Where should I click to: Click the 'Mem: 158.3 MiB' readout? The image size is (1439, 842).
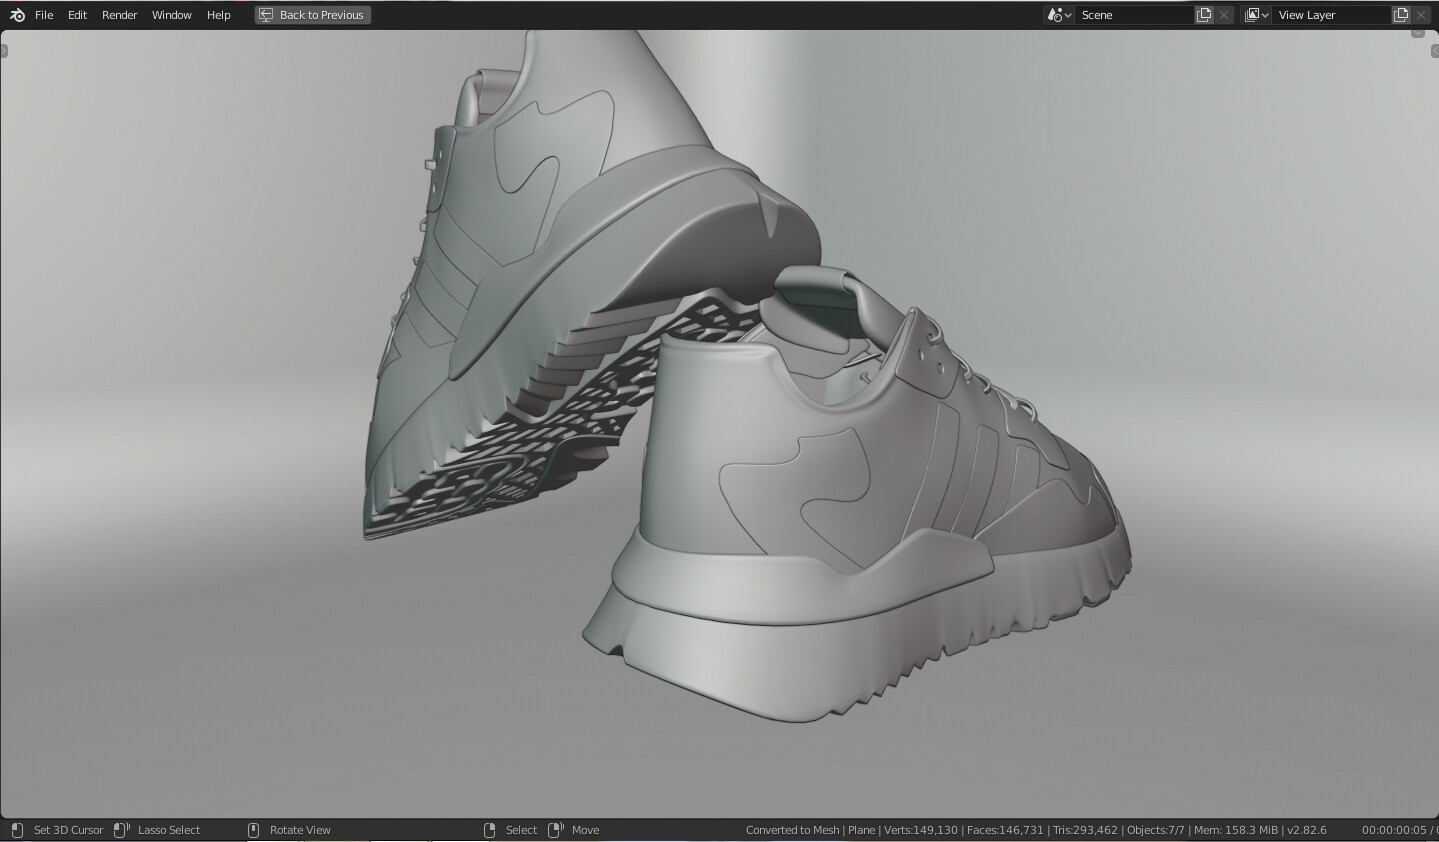[1236, 830]
